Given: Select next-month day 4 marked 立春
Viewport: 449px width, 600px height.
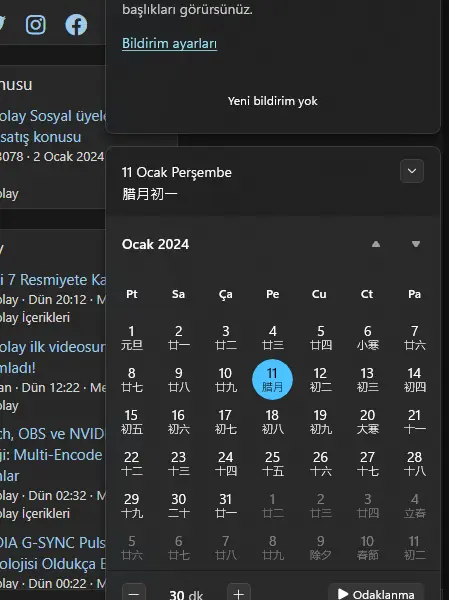Looking at the screenshot, I should coord(415,505).
